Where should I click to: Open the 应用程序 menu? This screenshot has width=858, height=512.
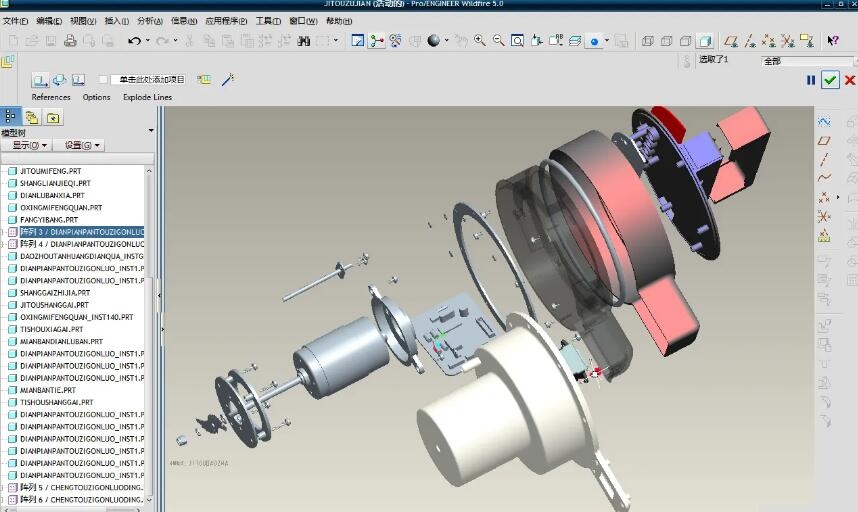coord(226,21)
